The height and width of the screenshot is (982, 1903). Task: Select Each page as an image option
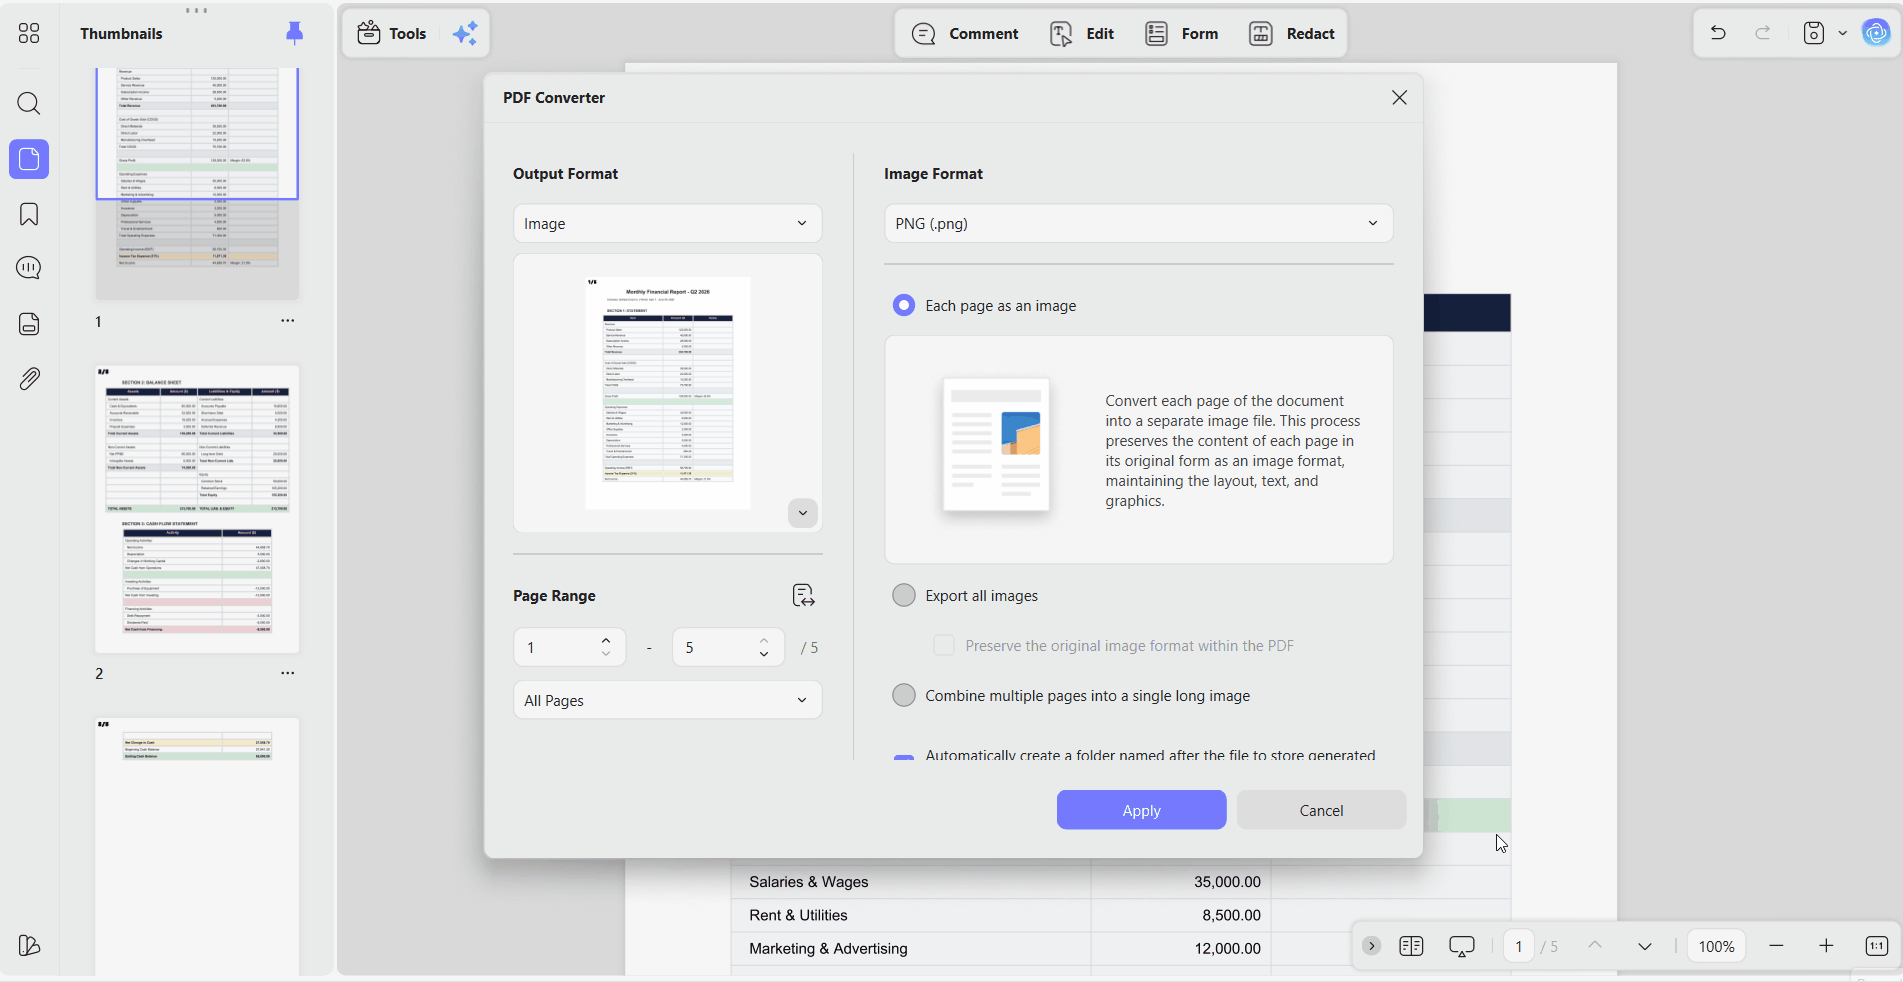click(x=904, y=305)
